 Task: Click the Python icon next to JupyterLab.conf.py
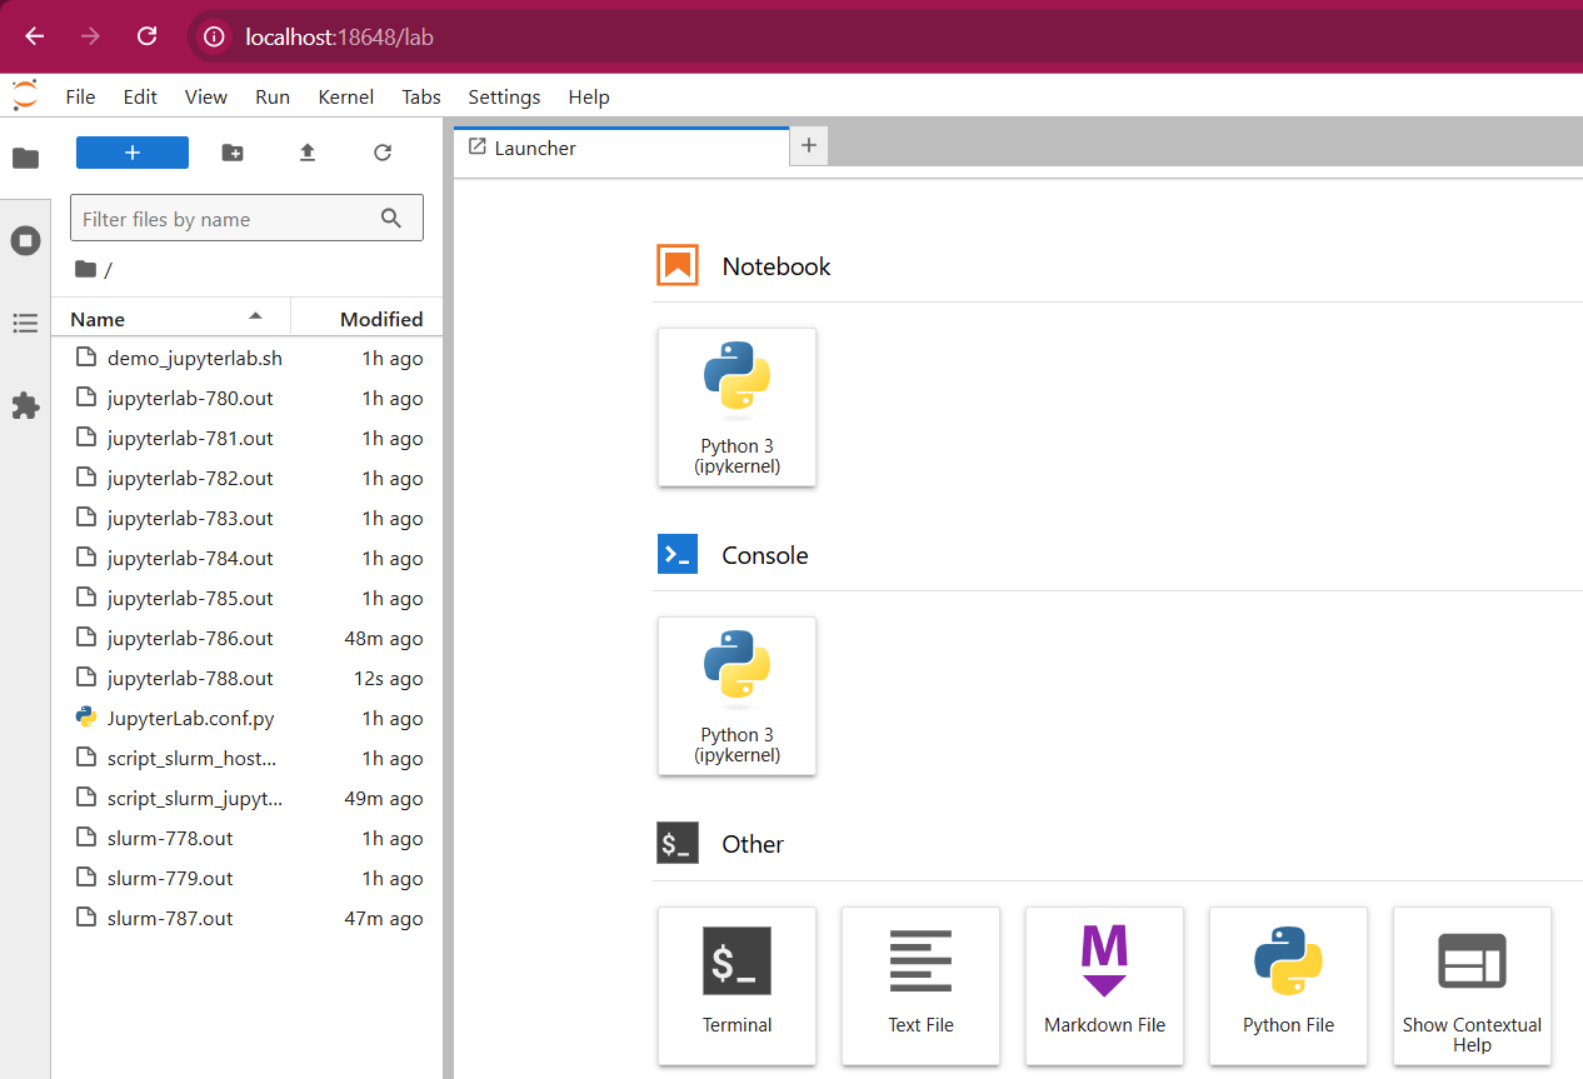[x=86, y=717]
